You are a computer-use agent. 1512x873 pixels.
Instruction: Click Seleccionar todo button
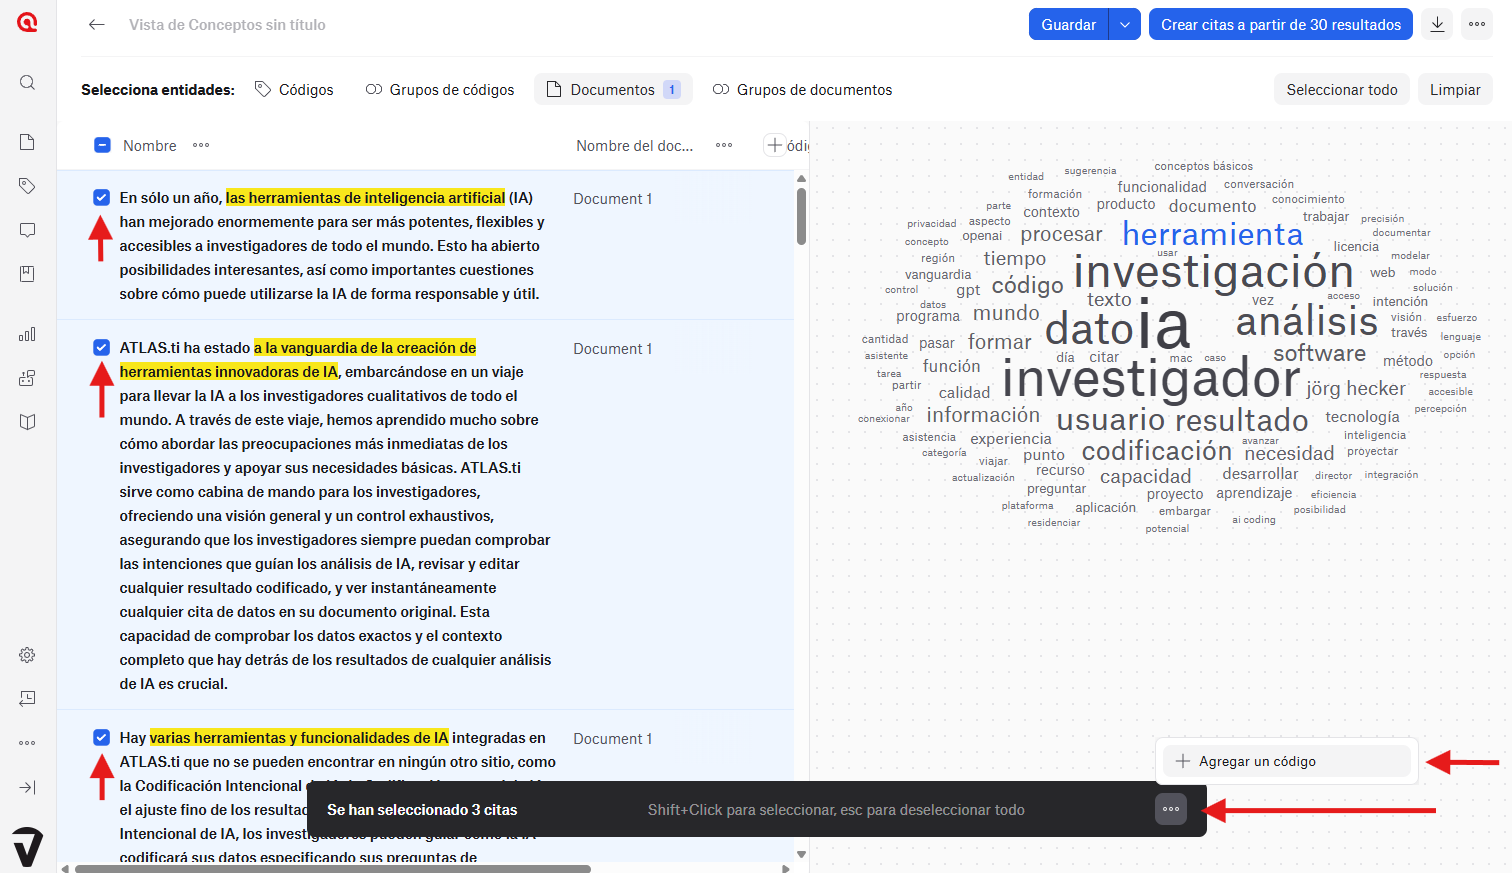coord(1342,89)
